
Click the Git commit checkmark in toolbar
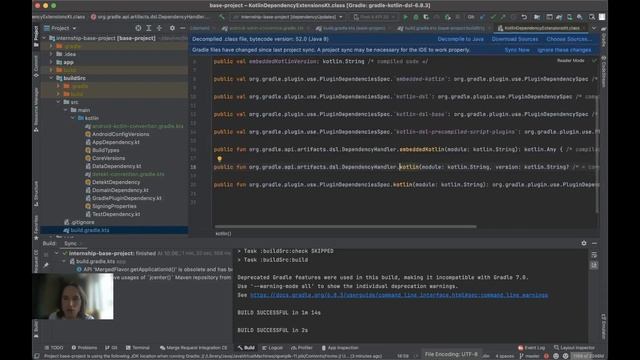click(493, 17)
